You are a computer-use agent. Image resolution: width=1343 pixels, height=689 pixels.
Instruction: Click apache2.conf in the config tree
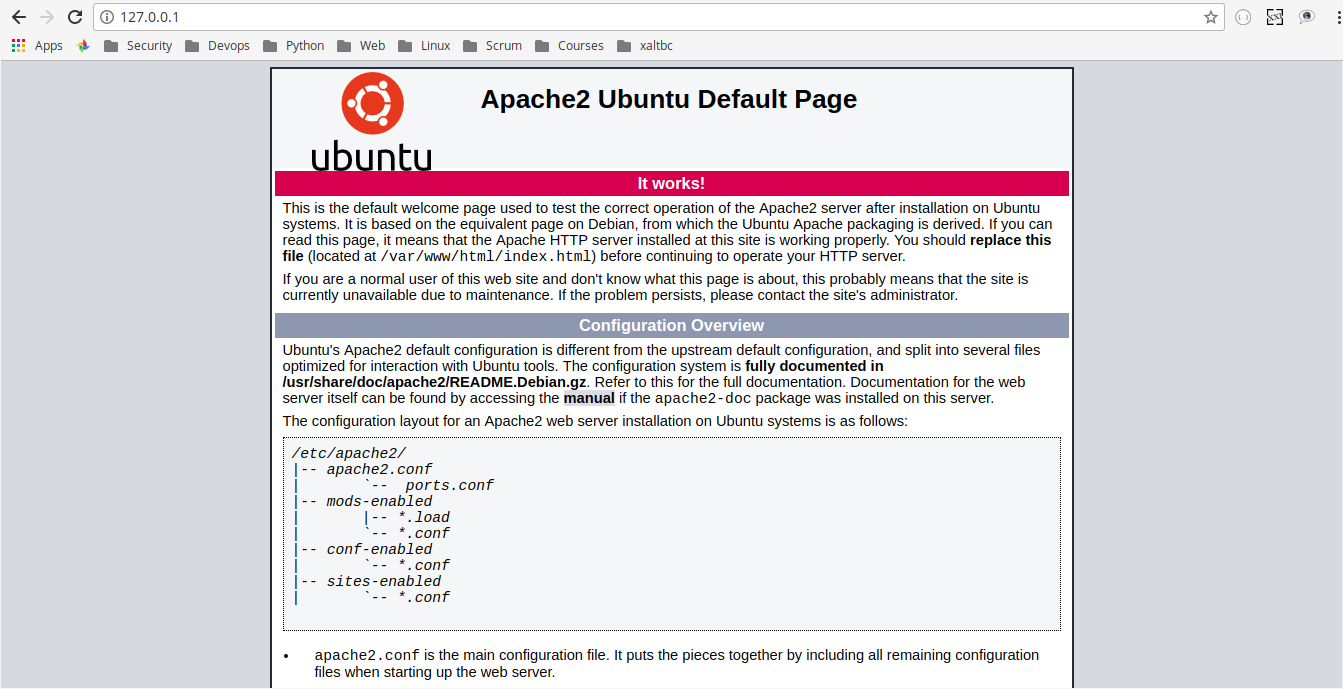pyautogui.click(x=379, y=469)
